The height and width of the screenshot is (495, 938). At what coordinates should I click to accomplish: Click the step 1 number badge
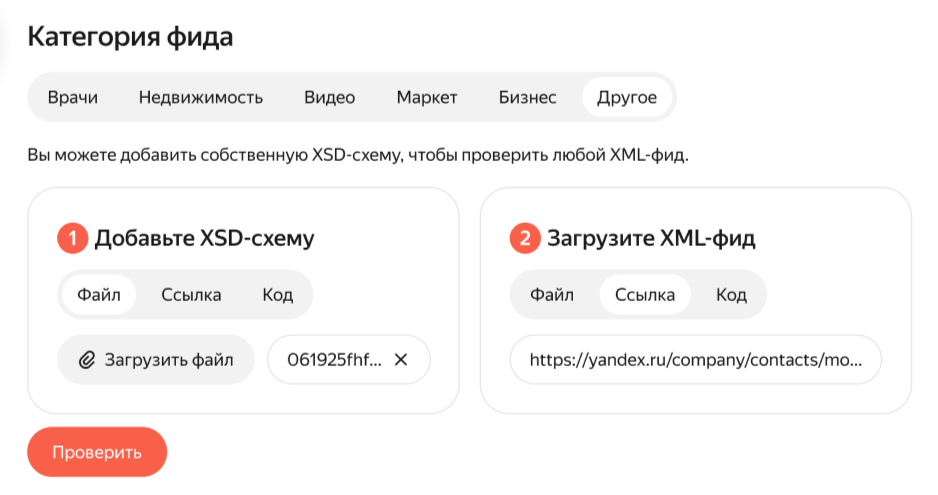(x=72, y=239)
